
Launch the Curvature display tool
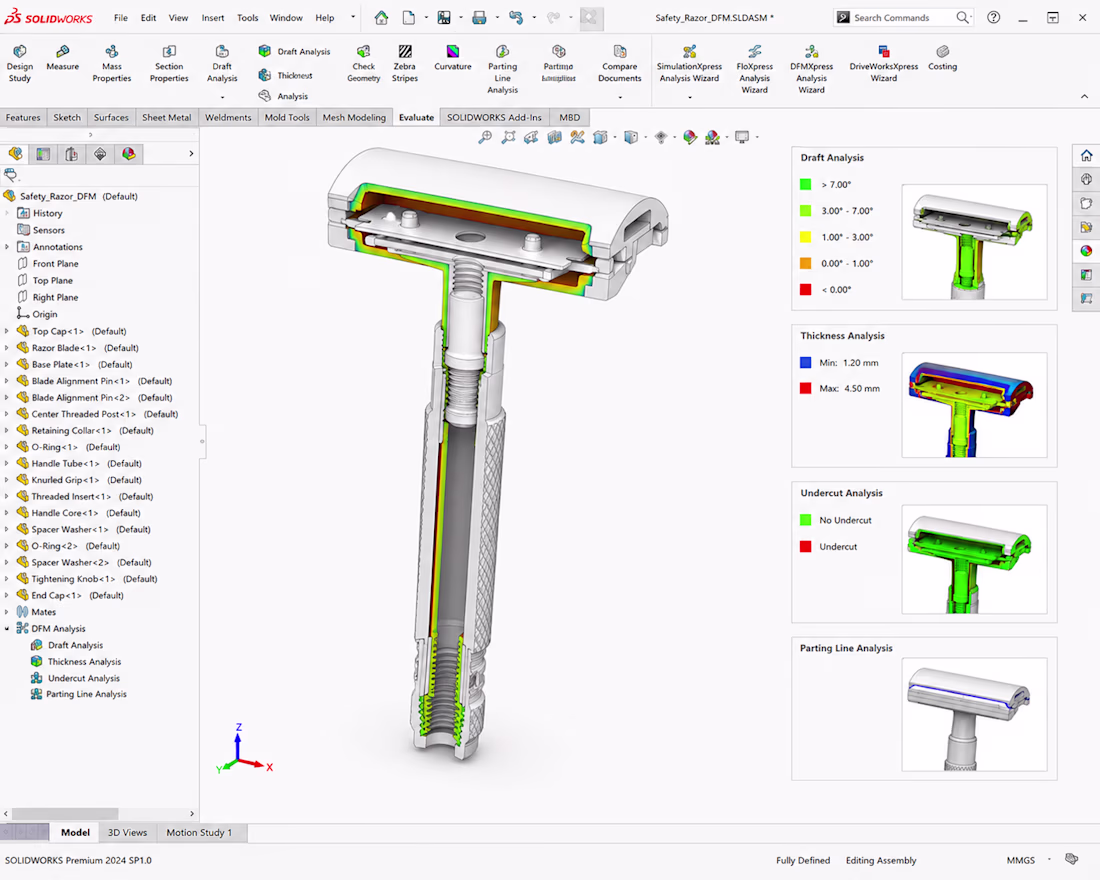tap(452, 58)
